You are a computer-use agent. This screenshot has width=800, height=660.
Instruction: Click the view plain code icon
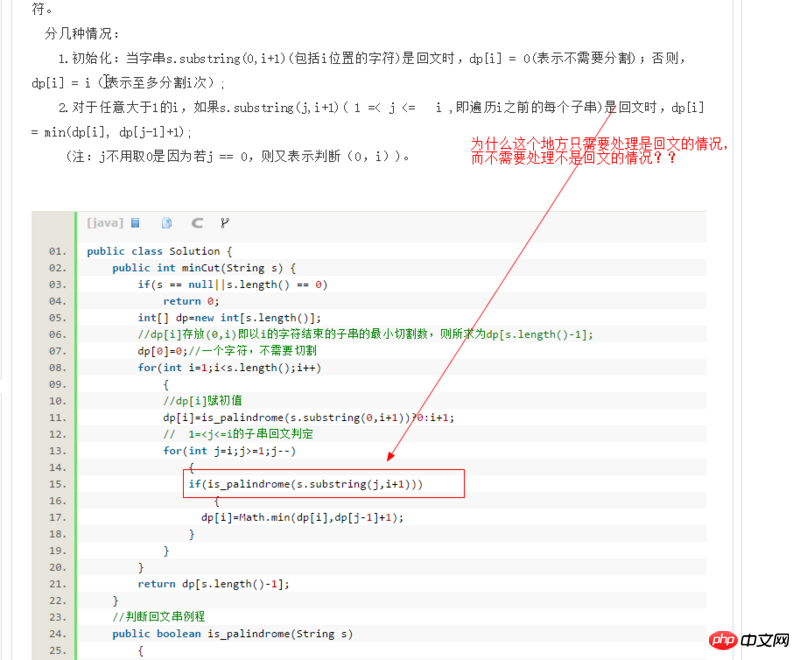click(135, 223)
